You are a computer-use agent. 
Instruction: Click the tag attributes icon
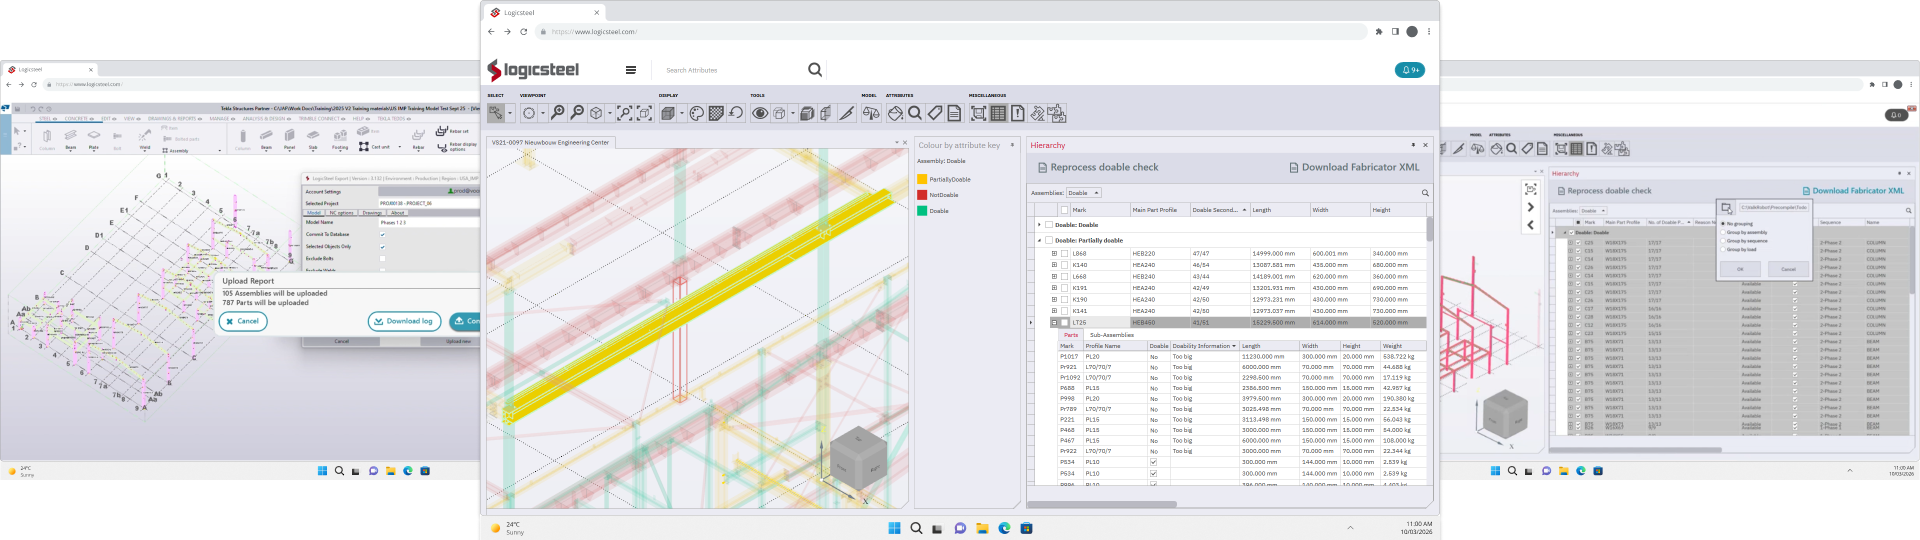934,114
